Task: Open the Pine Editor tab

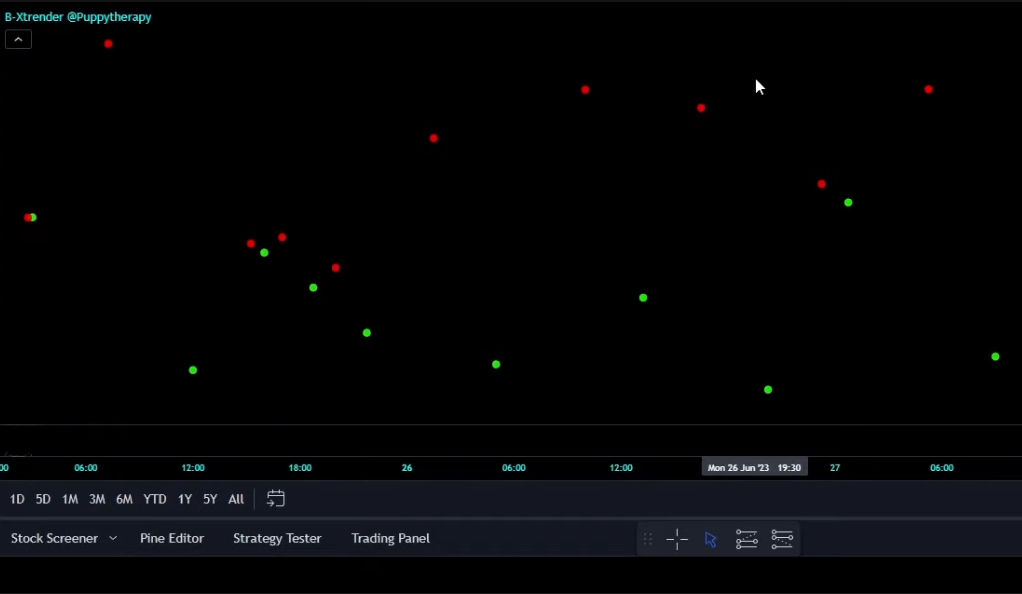Action: (x=172, y=539)
